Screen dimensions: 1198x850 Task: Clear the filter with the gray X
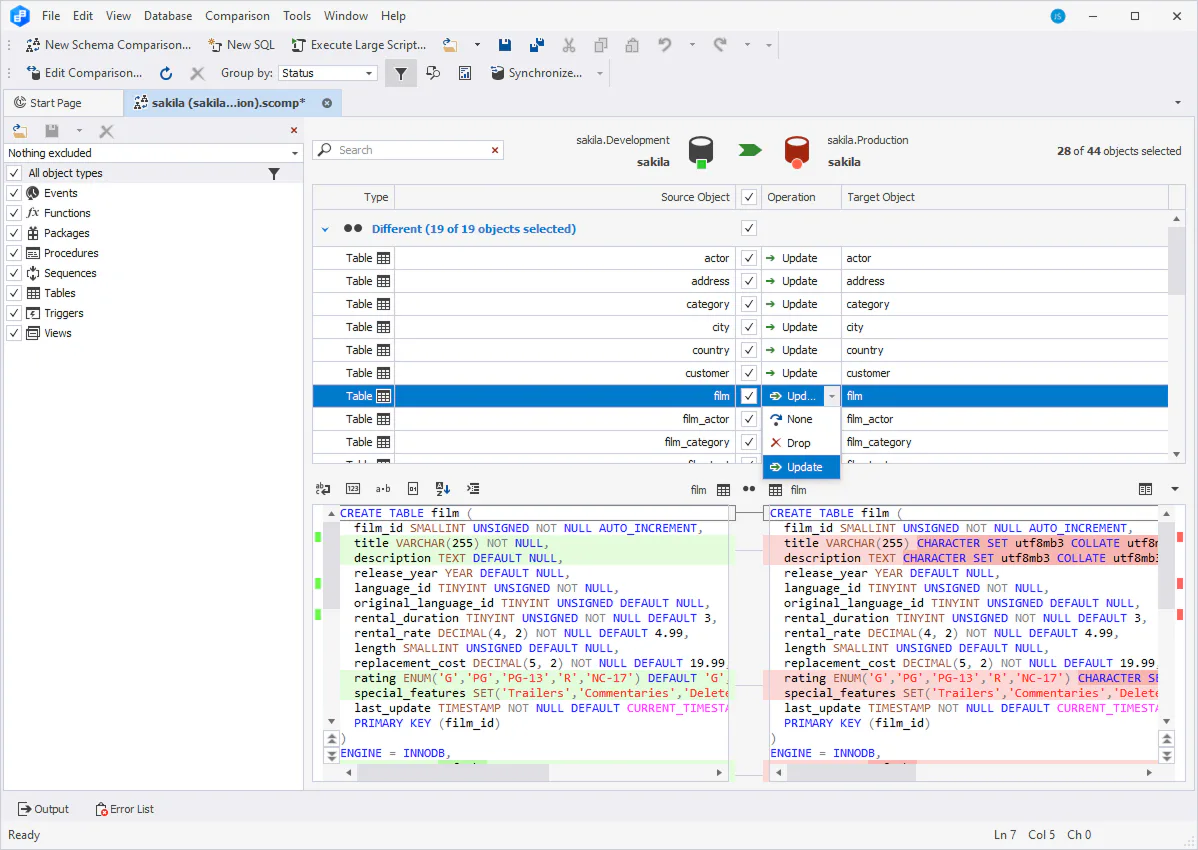click(106, 131)
